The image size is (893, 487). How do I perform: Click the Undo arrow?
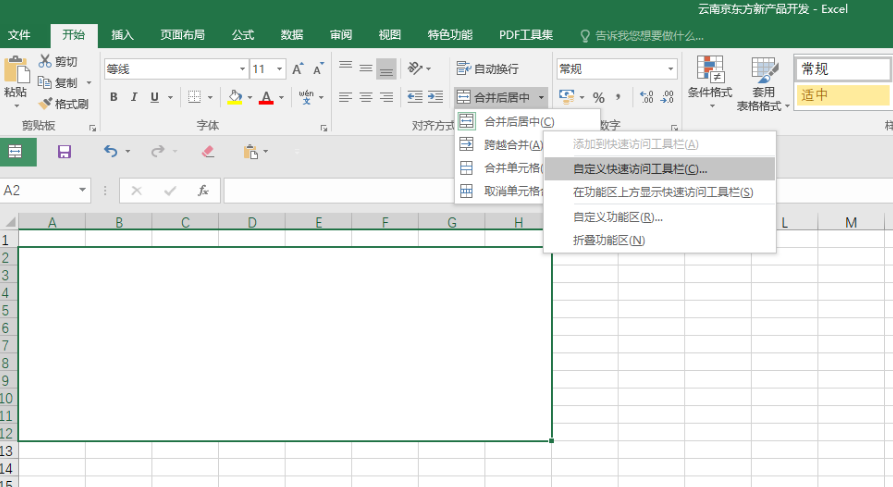pos(110,151)
